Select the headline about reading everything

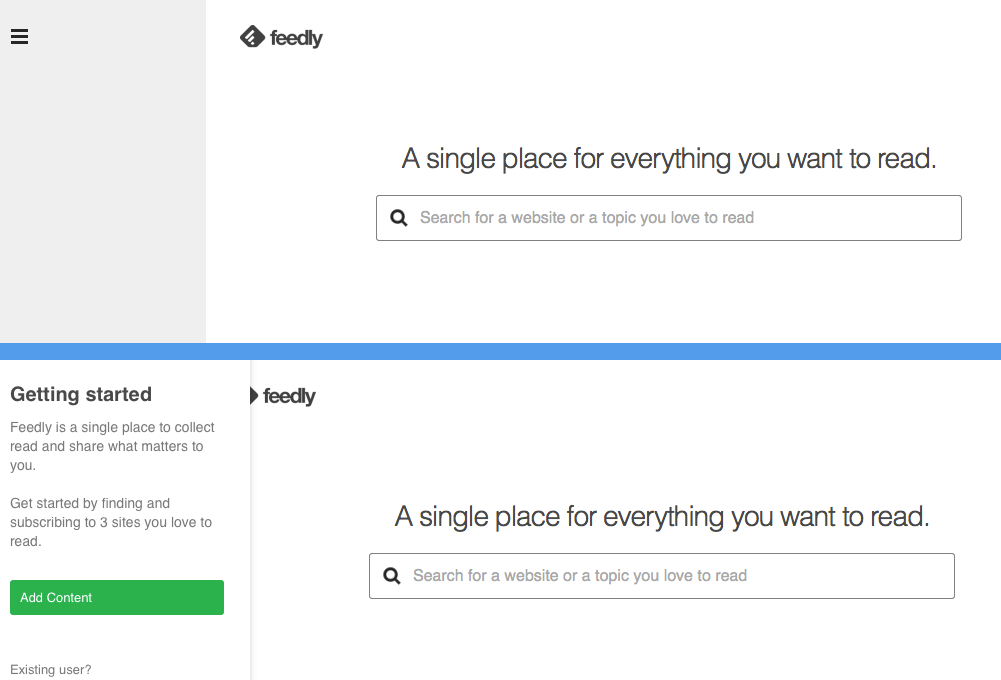click(x=668, y=158)
